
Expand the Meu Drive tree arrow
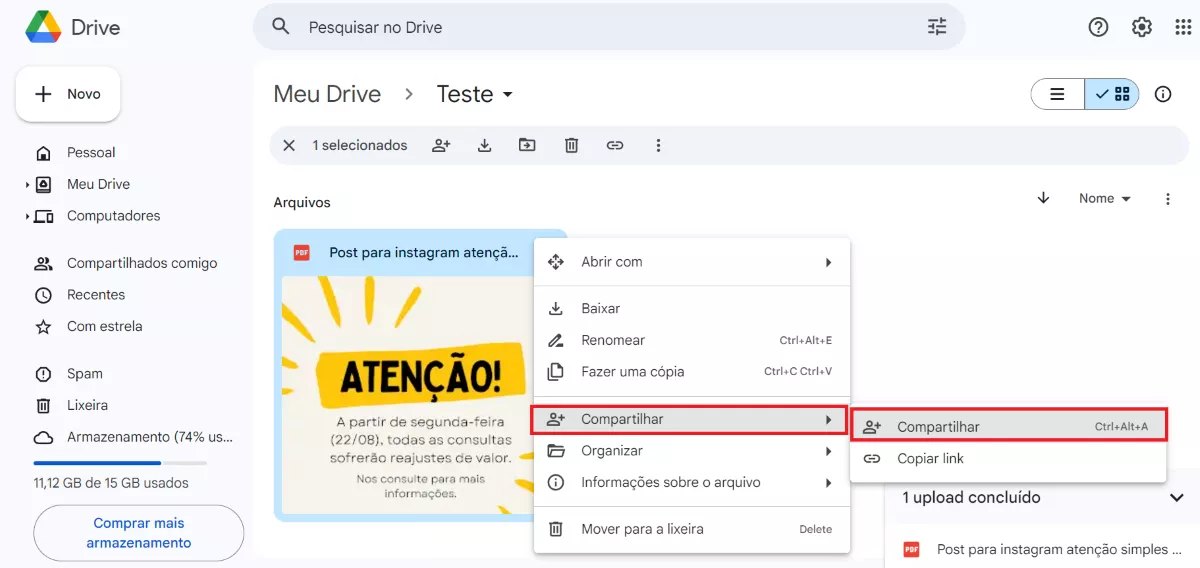(x=28, y=185)
